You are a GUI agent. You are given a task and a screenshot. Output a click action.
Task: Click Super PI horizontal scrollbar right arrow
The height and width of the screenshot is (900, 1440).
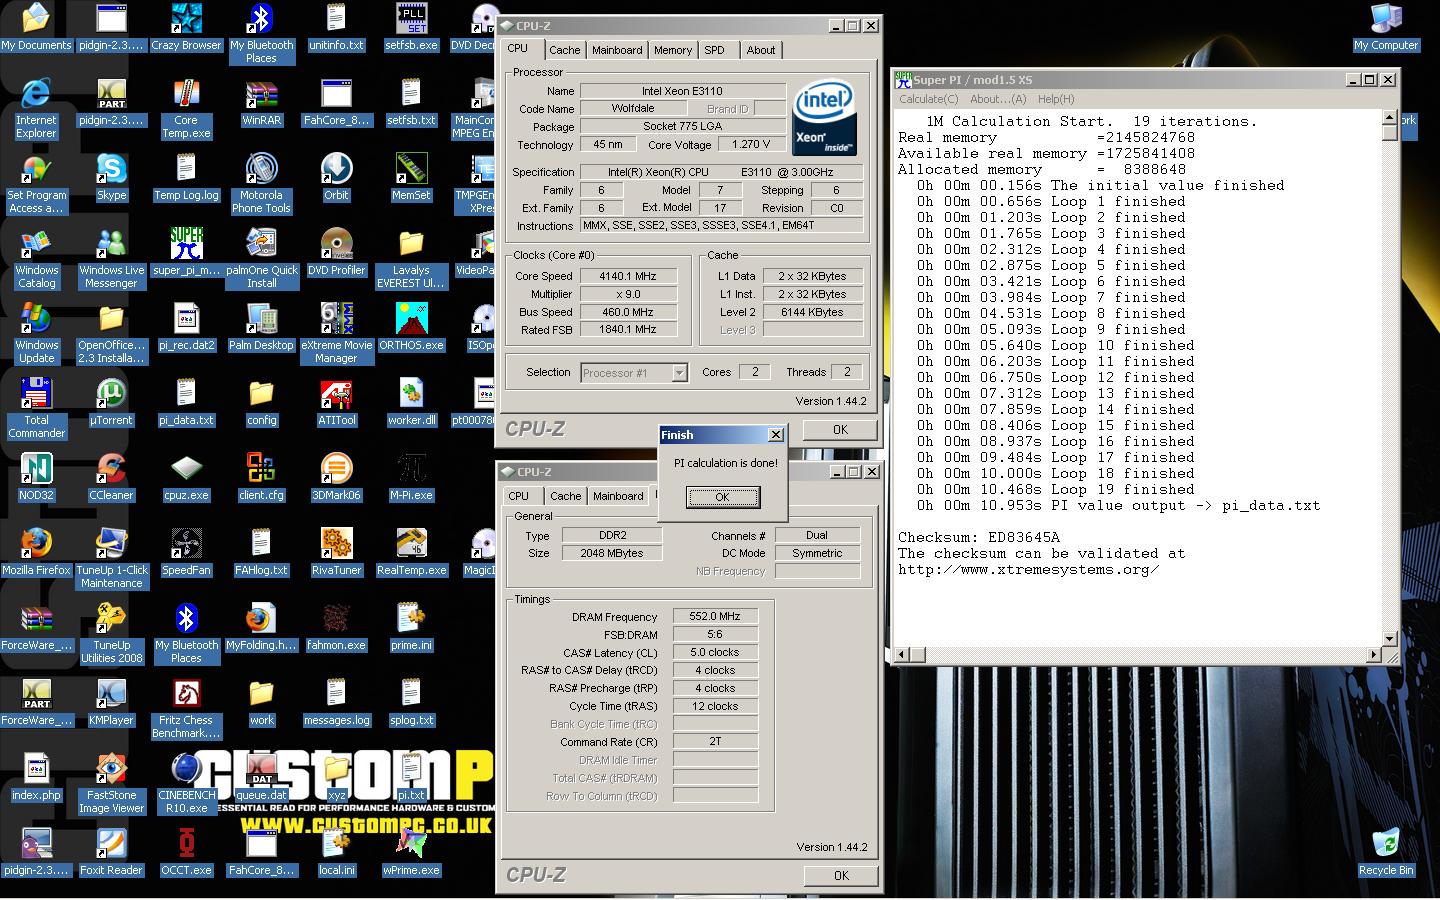pyautogui.click(x=1373, y=655)
